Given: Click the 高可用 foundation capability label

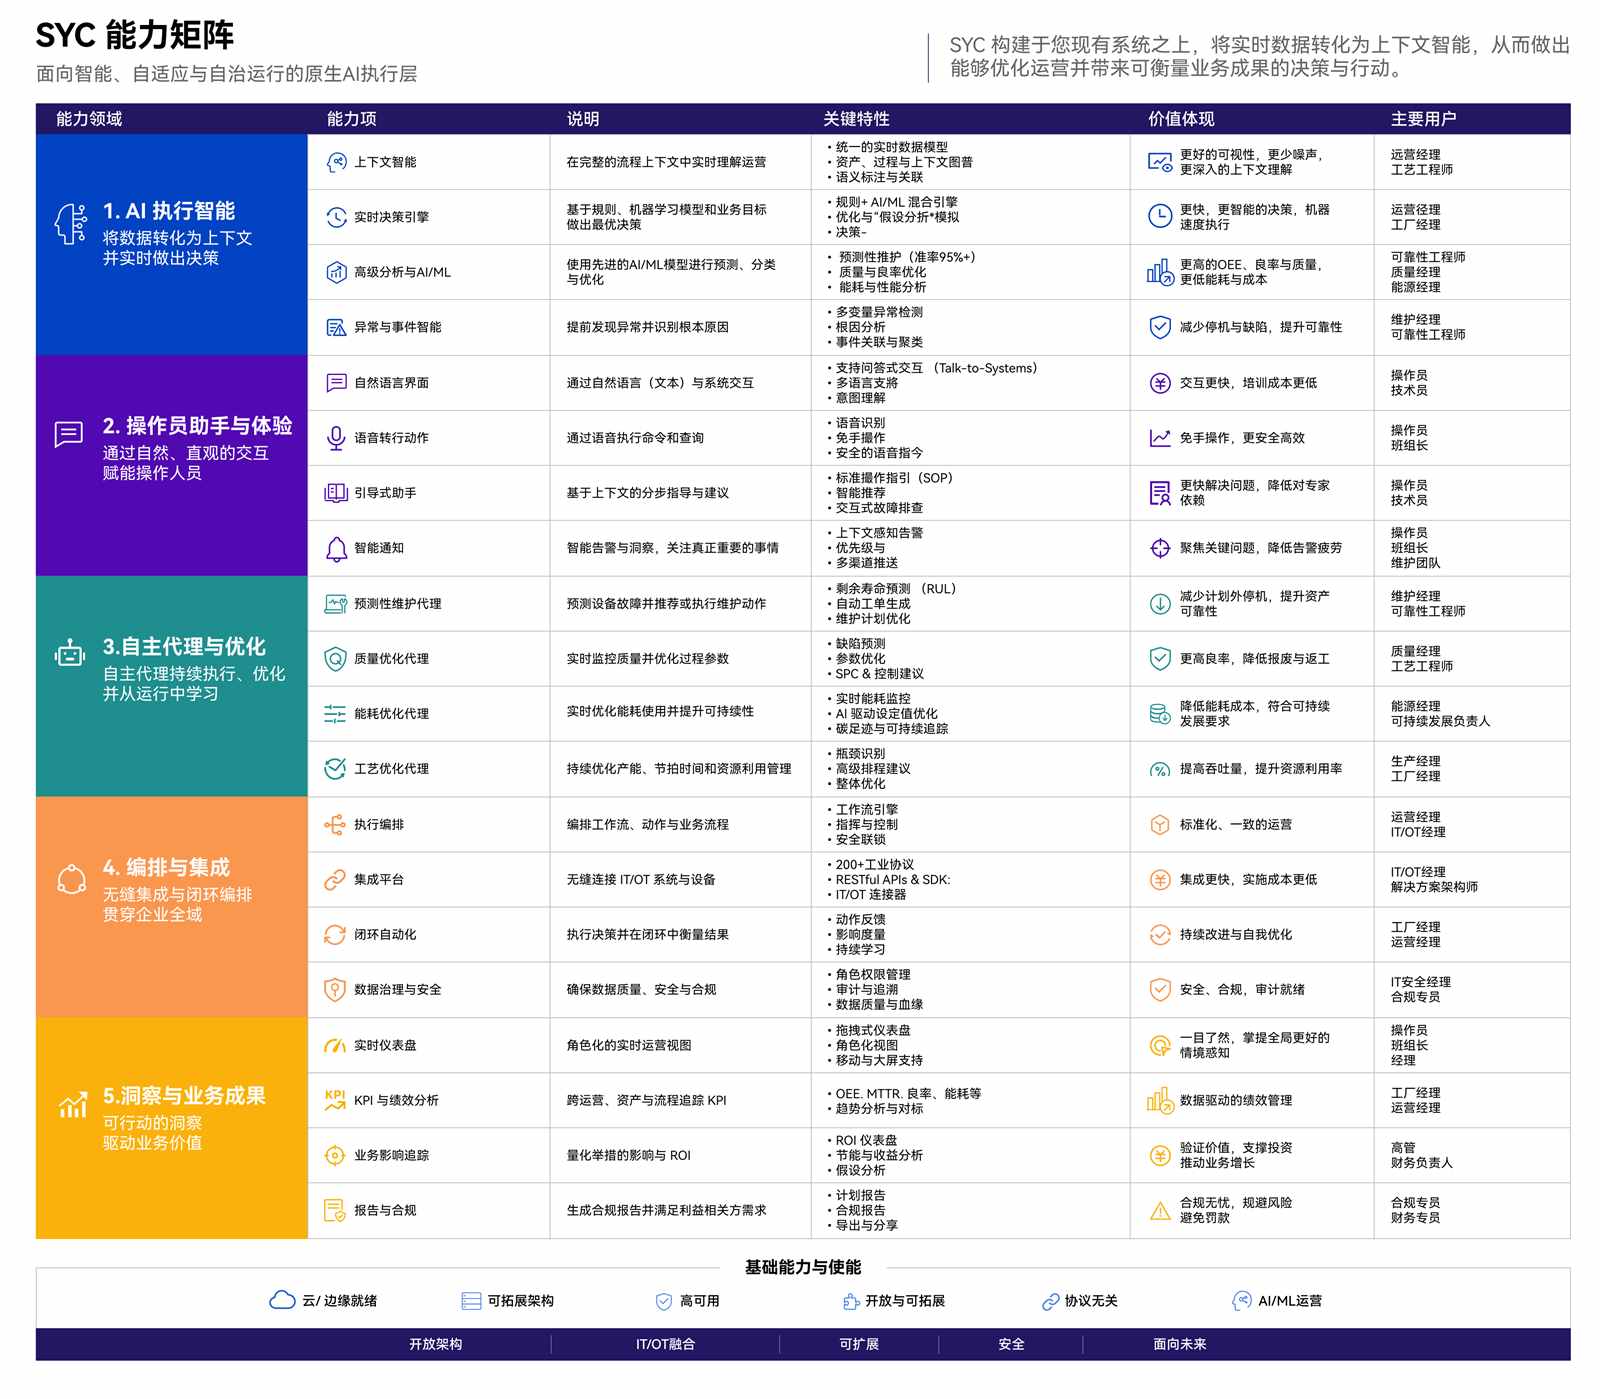Looking at the screenshot, I should pyautogui.click(x=700, y=1301).
